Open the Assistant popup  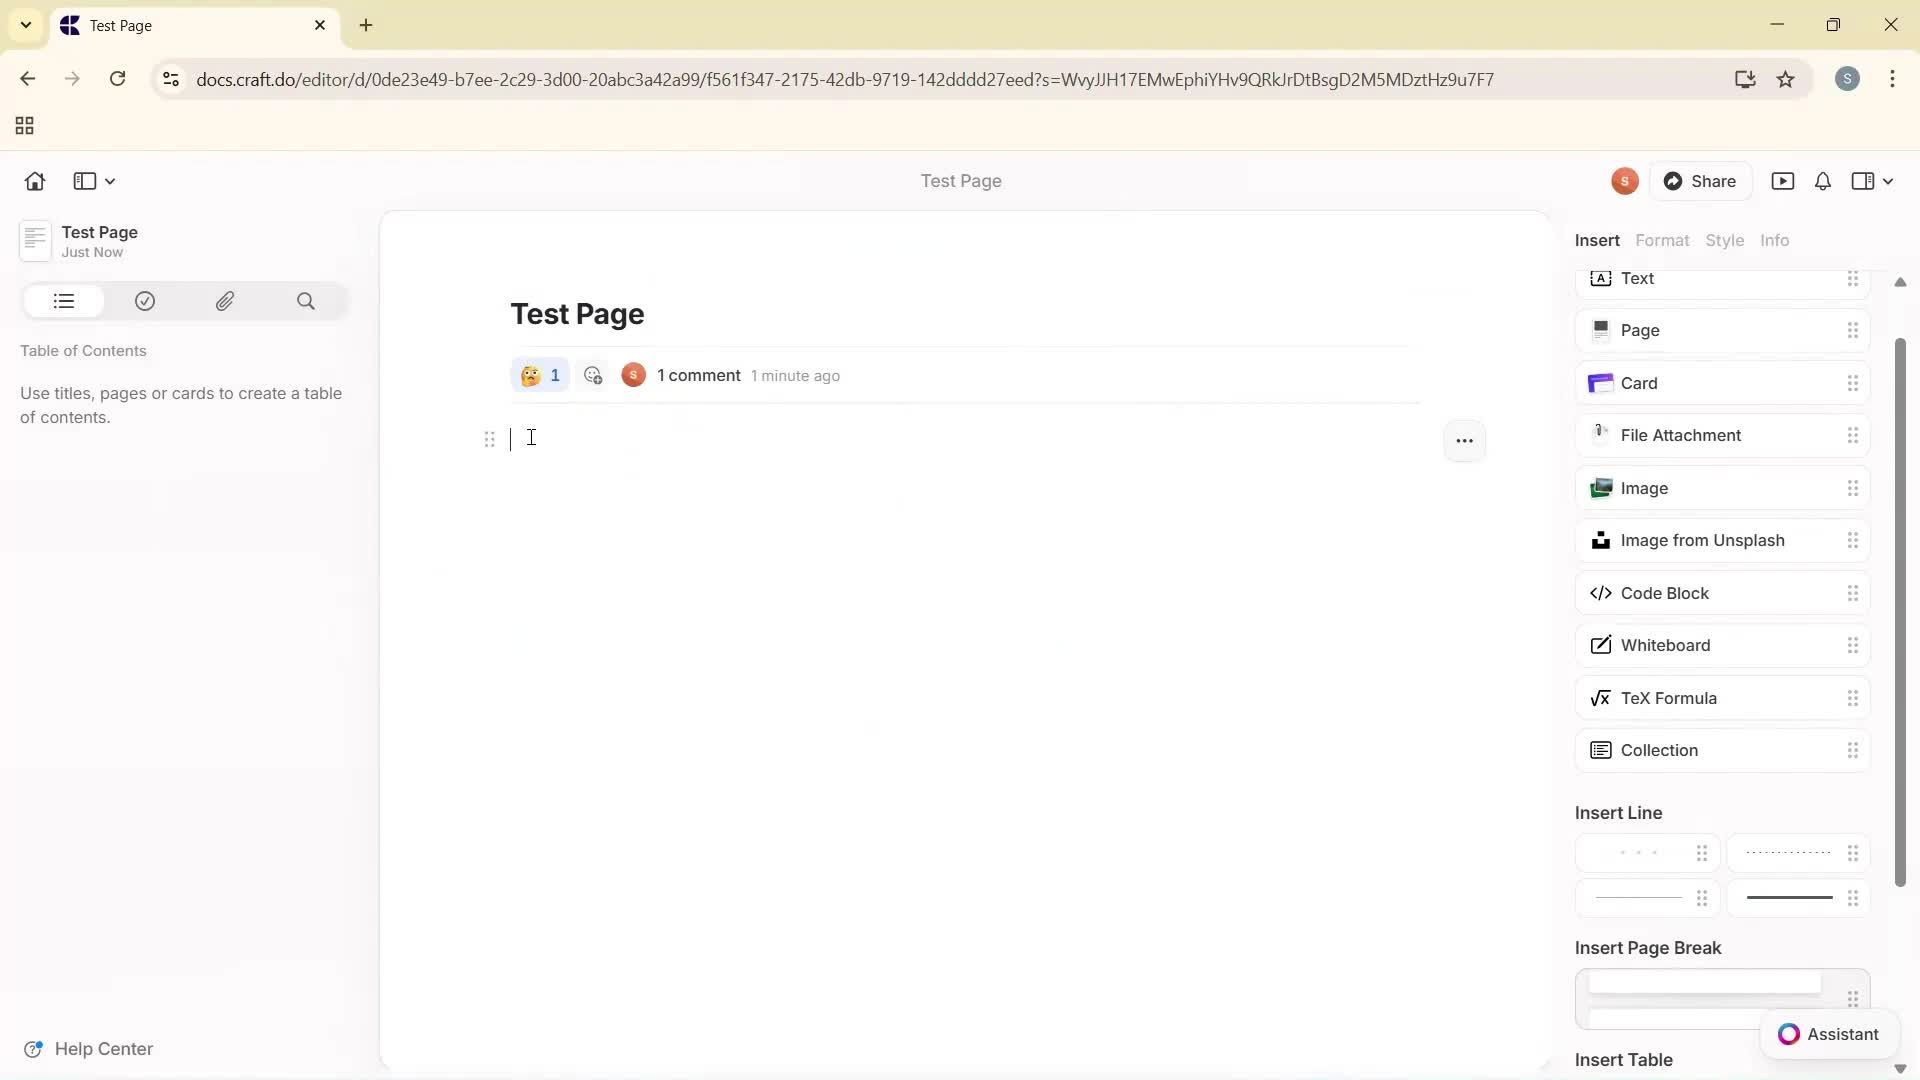point(1829,1034)
